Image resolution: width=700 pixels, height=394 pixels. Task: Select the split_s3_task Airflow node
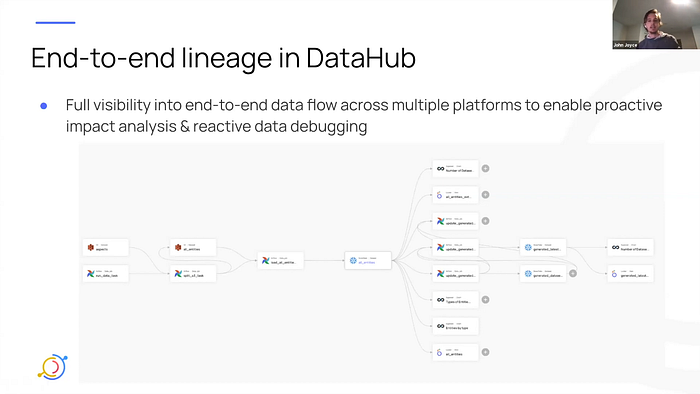[193, 274]
